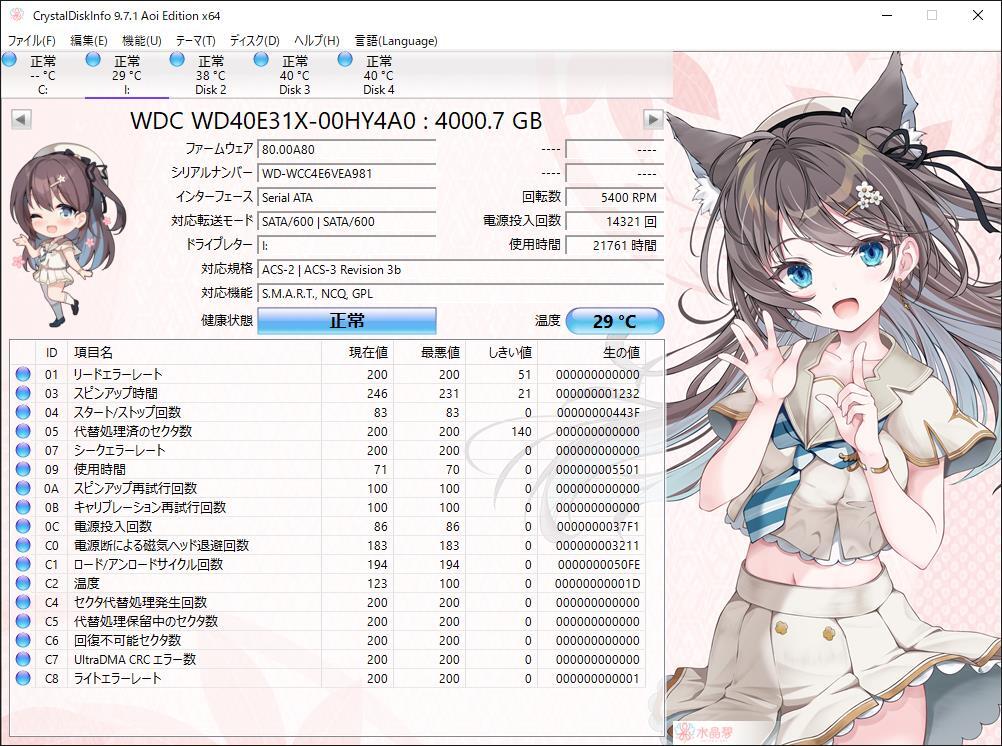Image resolution: width=1002 pixels, height=746 pixels.
Task: Open the 編集(E) menu
Action: tap(88, 41)
